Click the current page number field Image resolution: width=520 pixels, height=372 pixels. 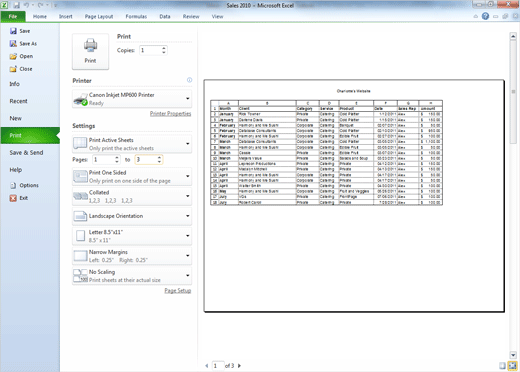click(x=218, y=366)
